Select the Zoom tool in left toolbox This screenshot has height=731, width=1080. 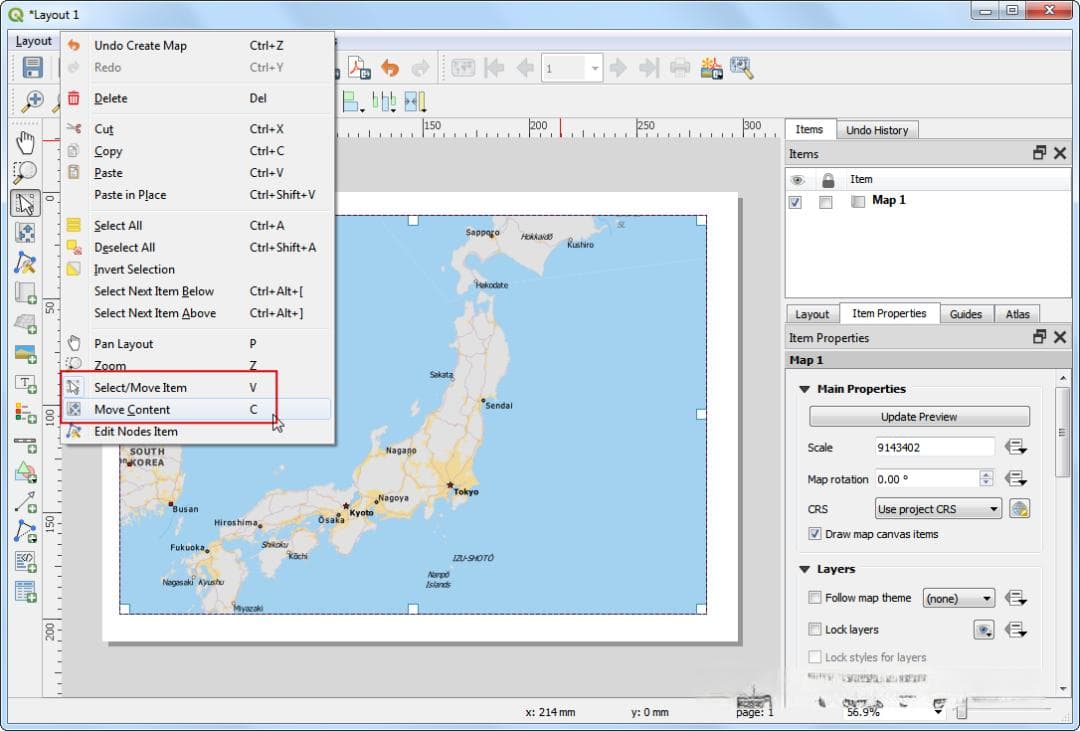[25, 172]
